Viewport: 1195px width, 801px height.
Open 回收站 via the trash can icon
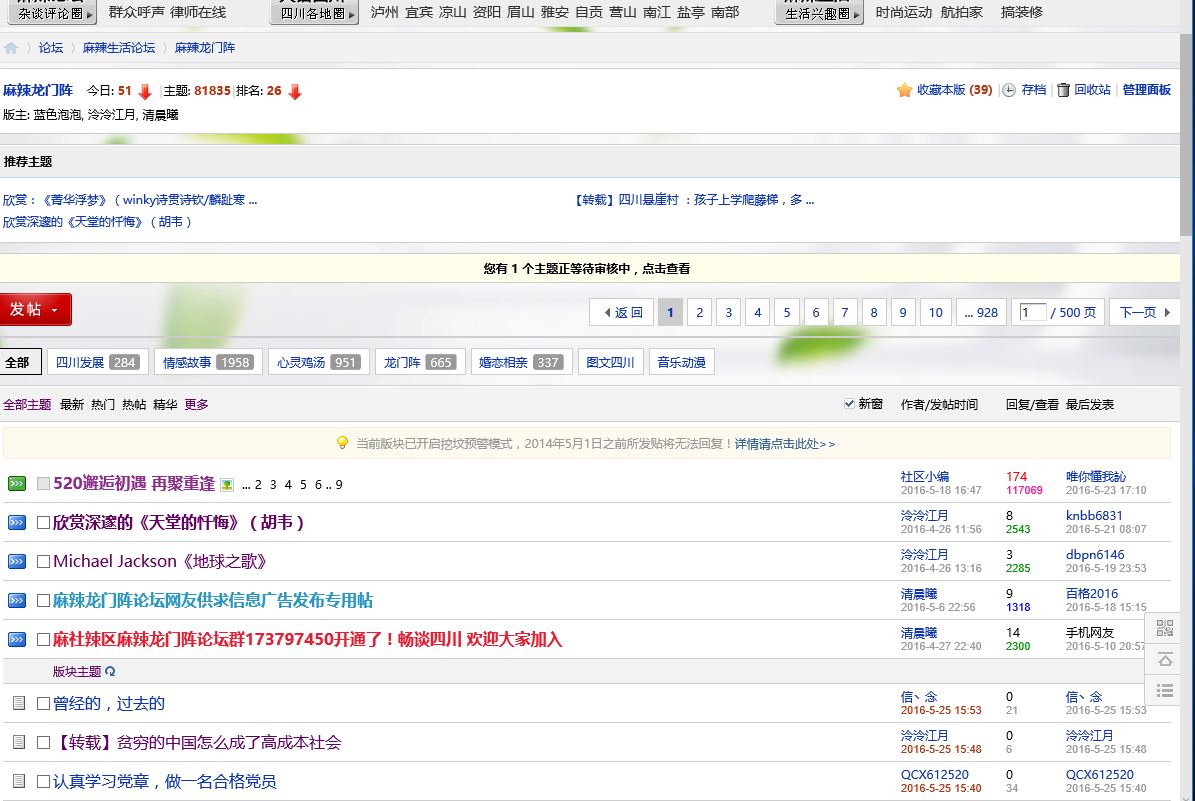click(x=1063, y=90)
